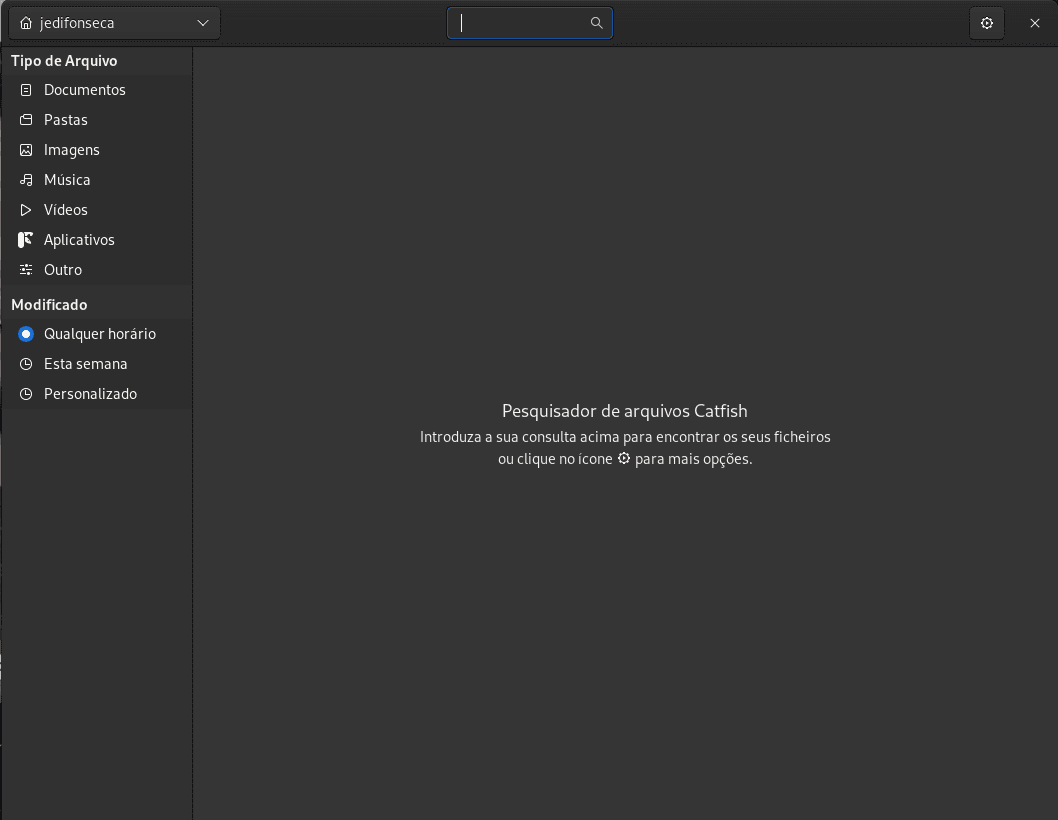Click the Vídeos play icon
The width and height of the screenshot is (1058, 820).
(26, 210)
